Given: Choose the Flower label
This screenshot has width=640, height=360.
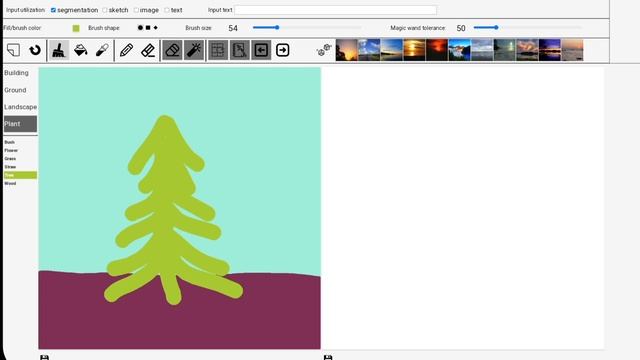Looking at the screenshot, I should [x=11, y=150].
